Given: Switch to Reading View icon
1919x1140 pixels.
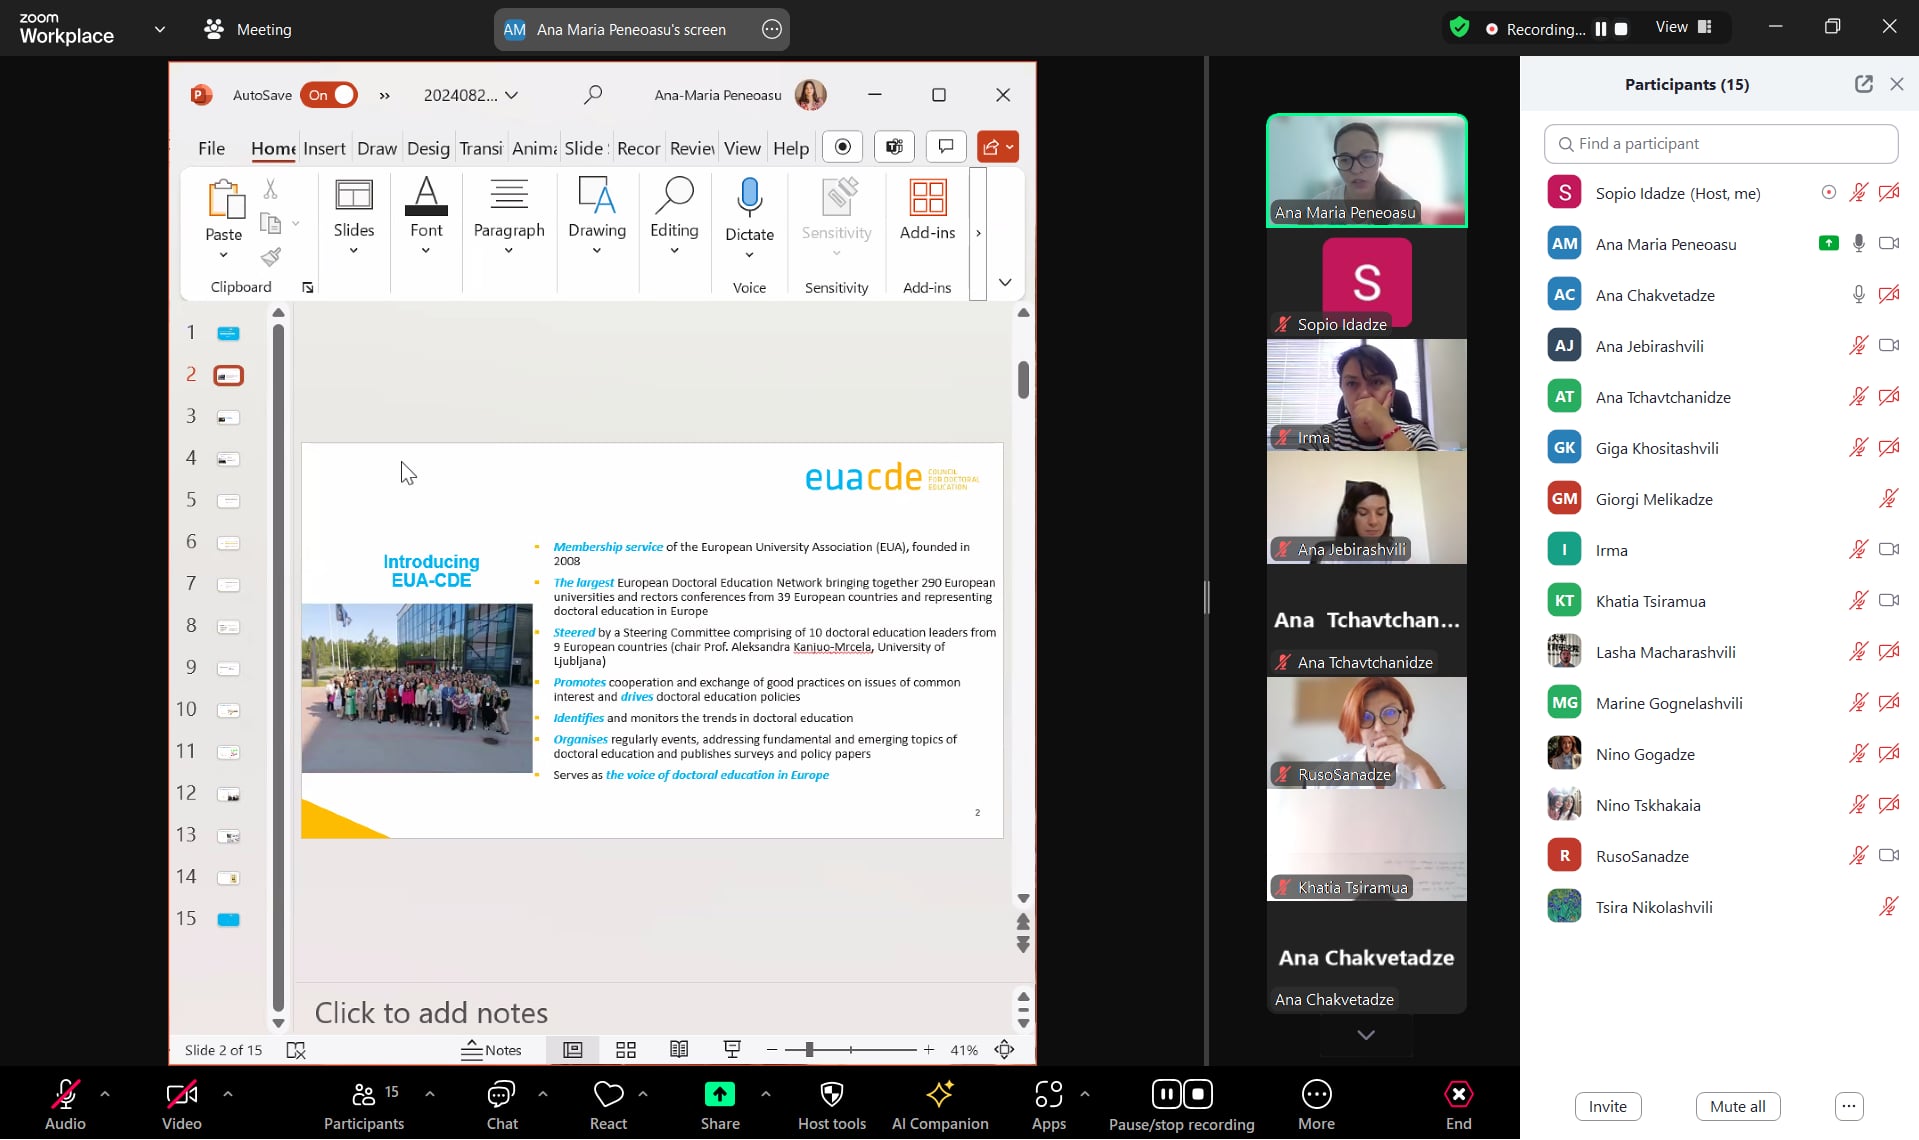Looking at the screenshot, I should pos(679,1049).
